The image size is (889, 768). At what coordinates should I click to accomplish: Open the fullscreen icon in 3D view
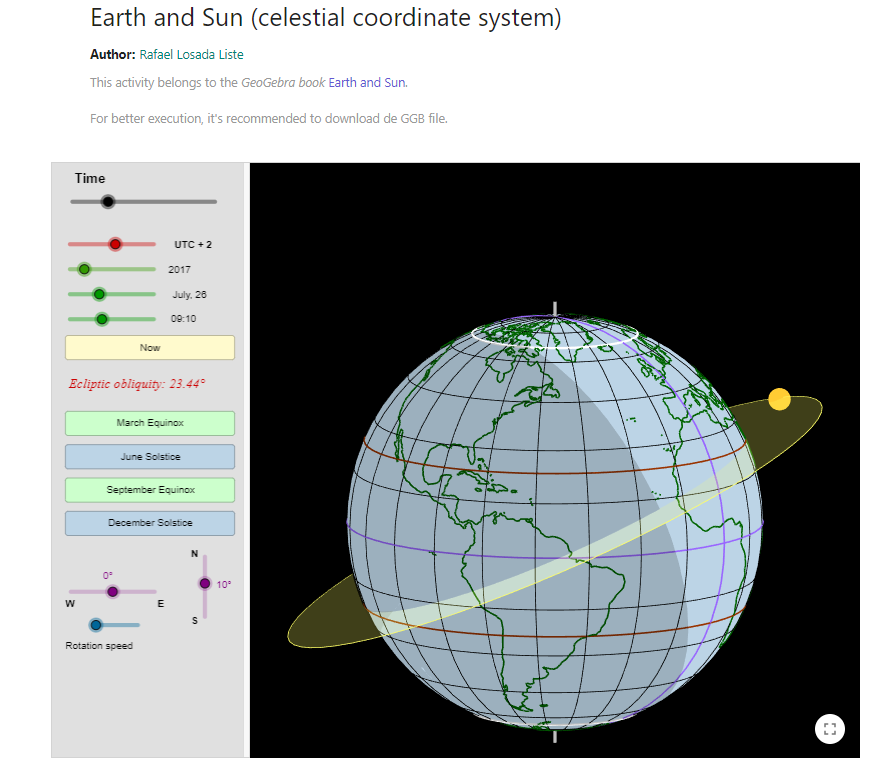[829, 729]
